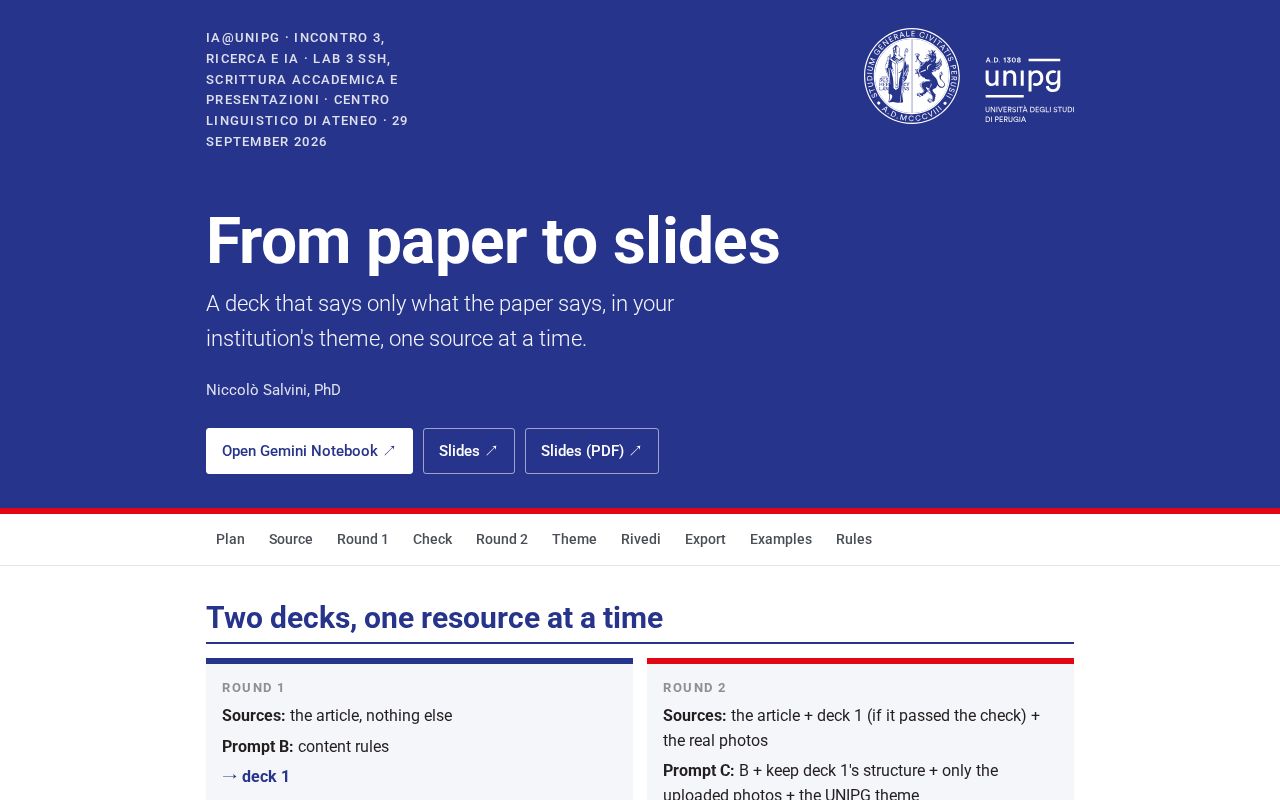Click the University of Perugia seal logo
1280x800 pixels.
[x=911, y=76]
